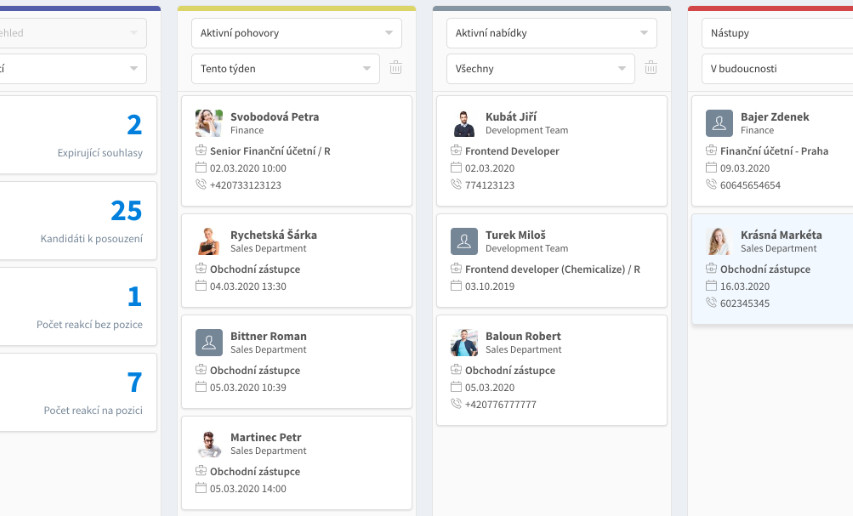Click Kubát Jiří profile photo
Image resolution: width=853 pixels, height=516 pixels.
click(x=464, y=123)
